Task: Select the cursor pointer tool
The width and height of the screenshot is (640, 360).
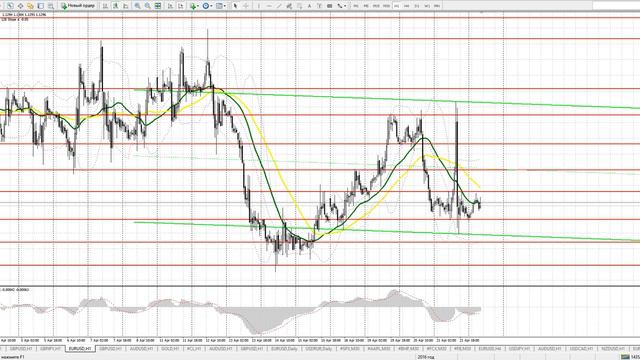Action: click(x=235, y=6)
